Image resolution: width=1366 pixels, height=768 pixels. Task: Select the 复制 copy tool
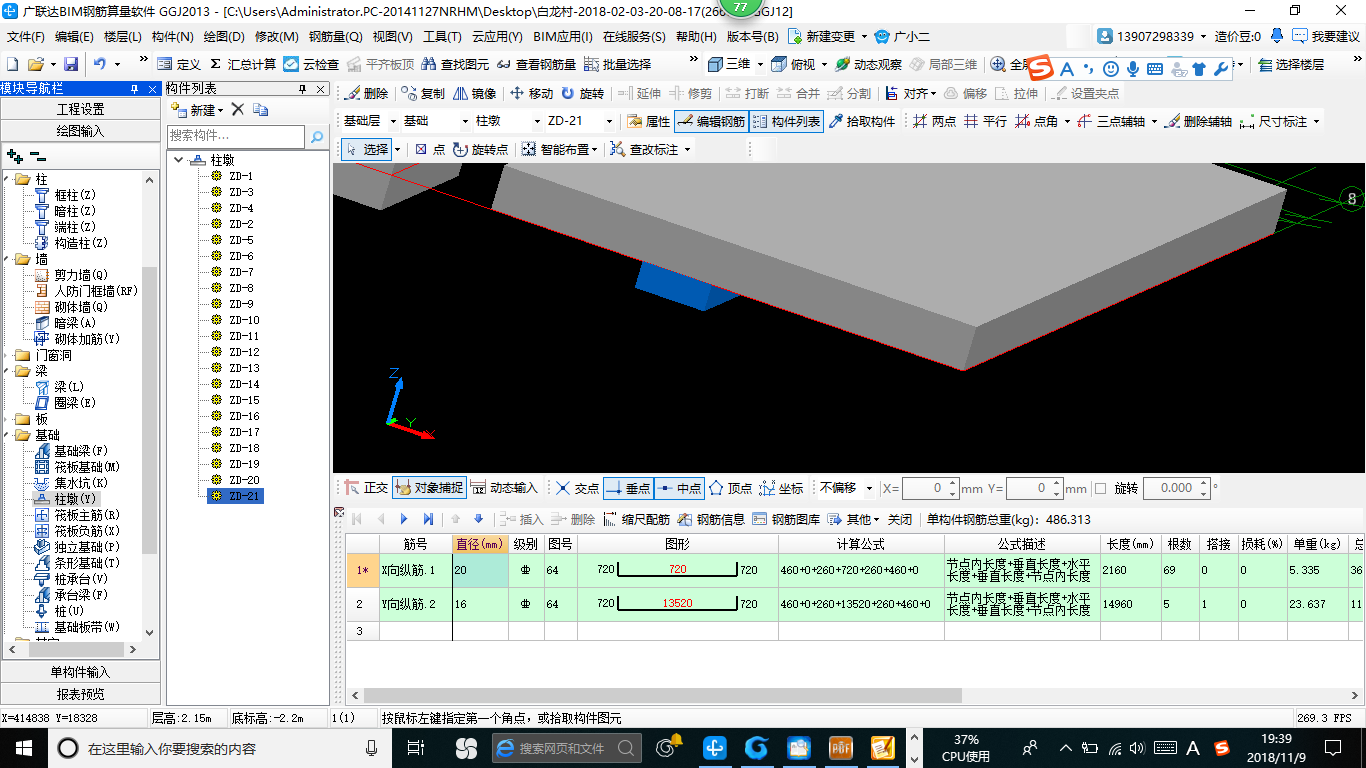[423, 93]
